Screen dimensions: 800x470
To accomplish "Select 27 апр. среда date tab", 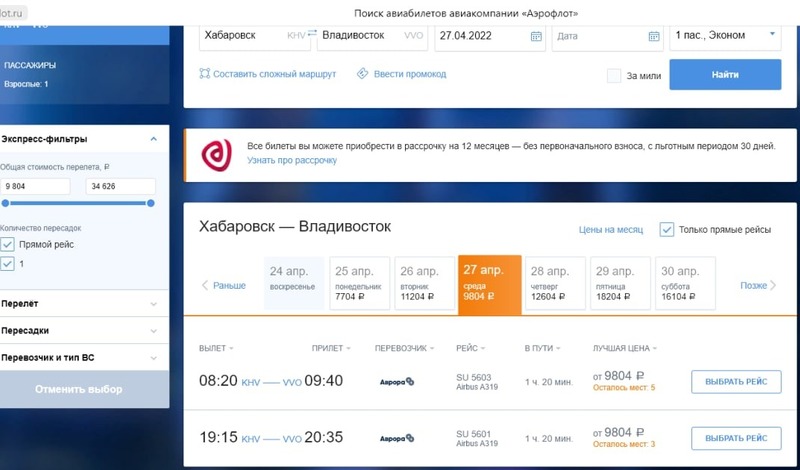I will [490, 285].
